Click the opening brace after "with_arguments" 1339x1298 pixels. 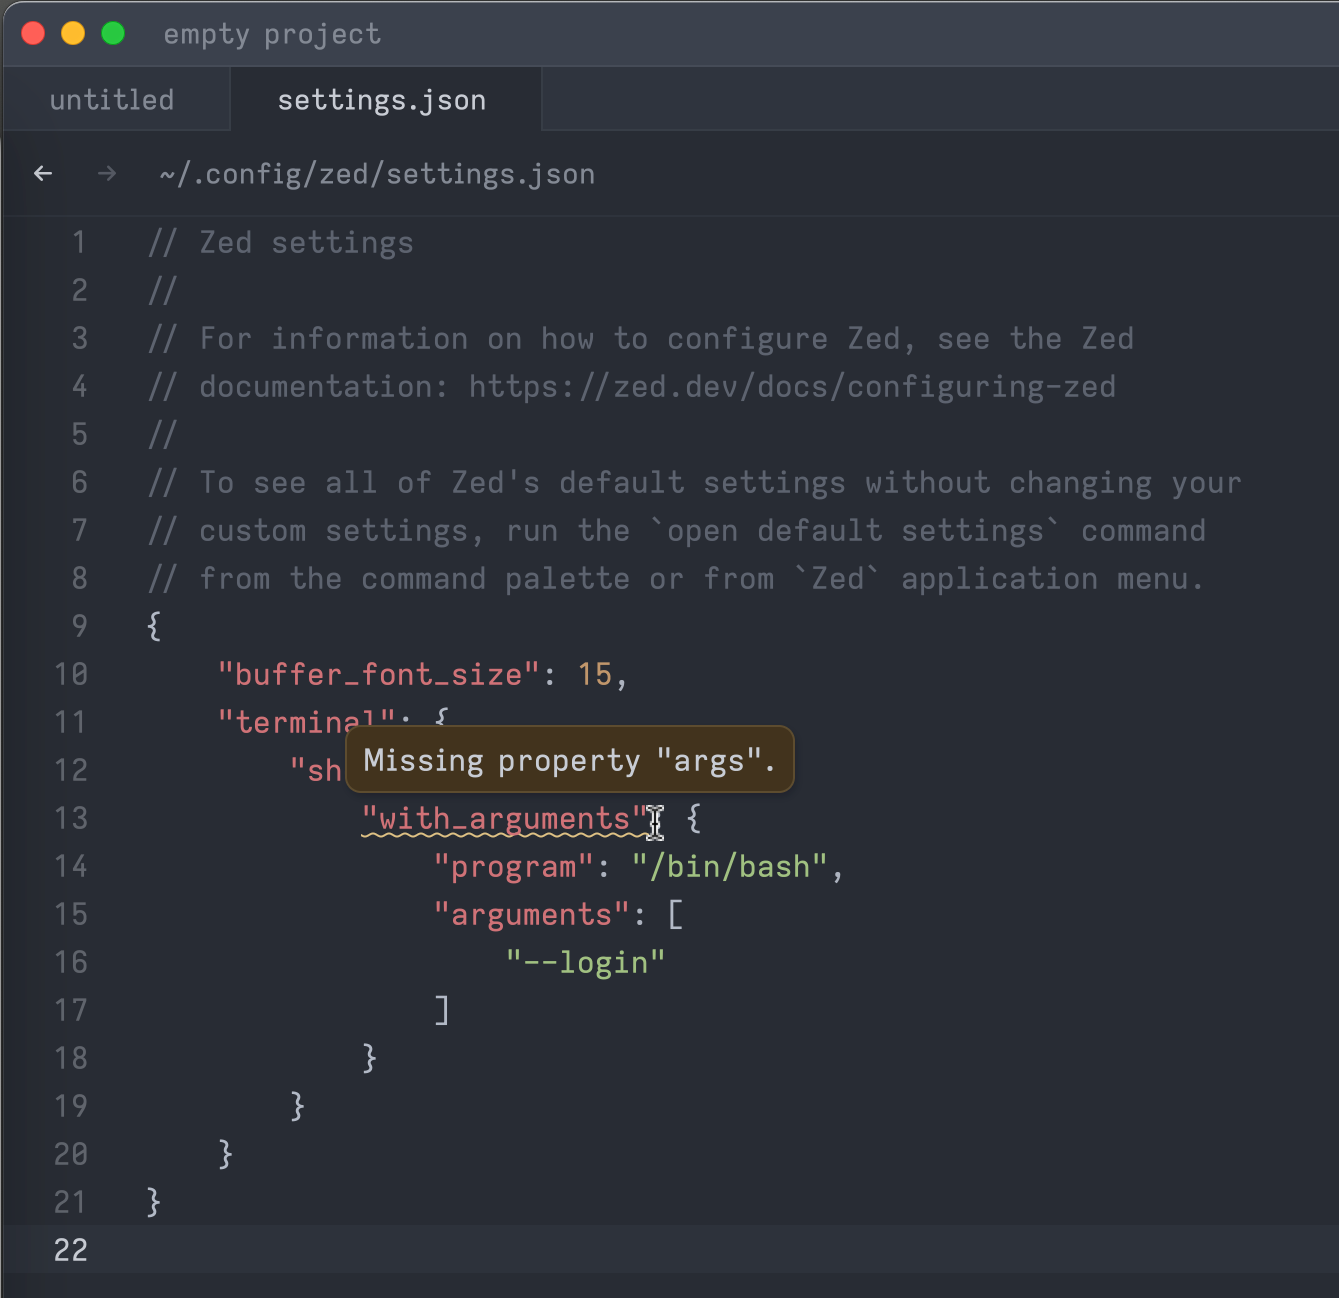click(x=694, y=819)
